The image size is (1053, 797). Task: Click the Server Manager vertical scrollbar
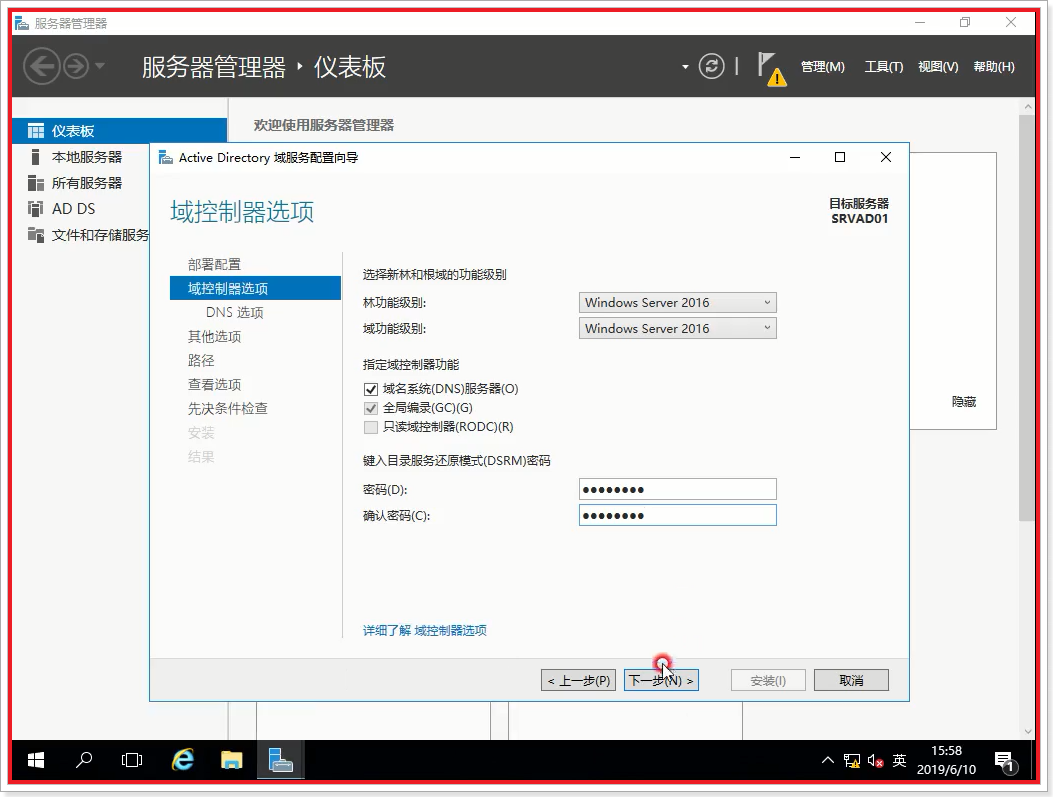[1027, 318]
